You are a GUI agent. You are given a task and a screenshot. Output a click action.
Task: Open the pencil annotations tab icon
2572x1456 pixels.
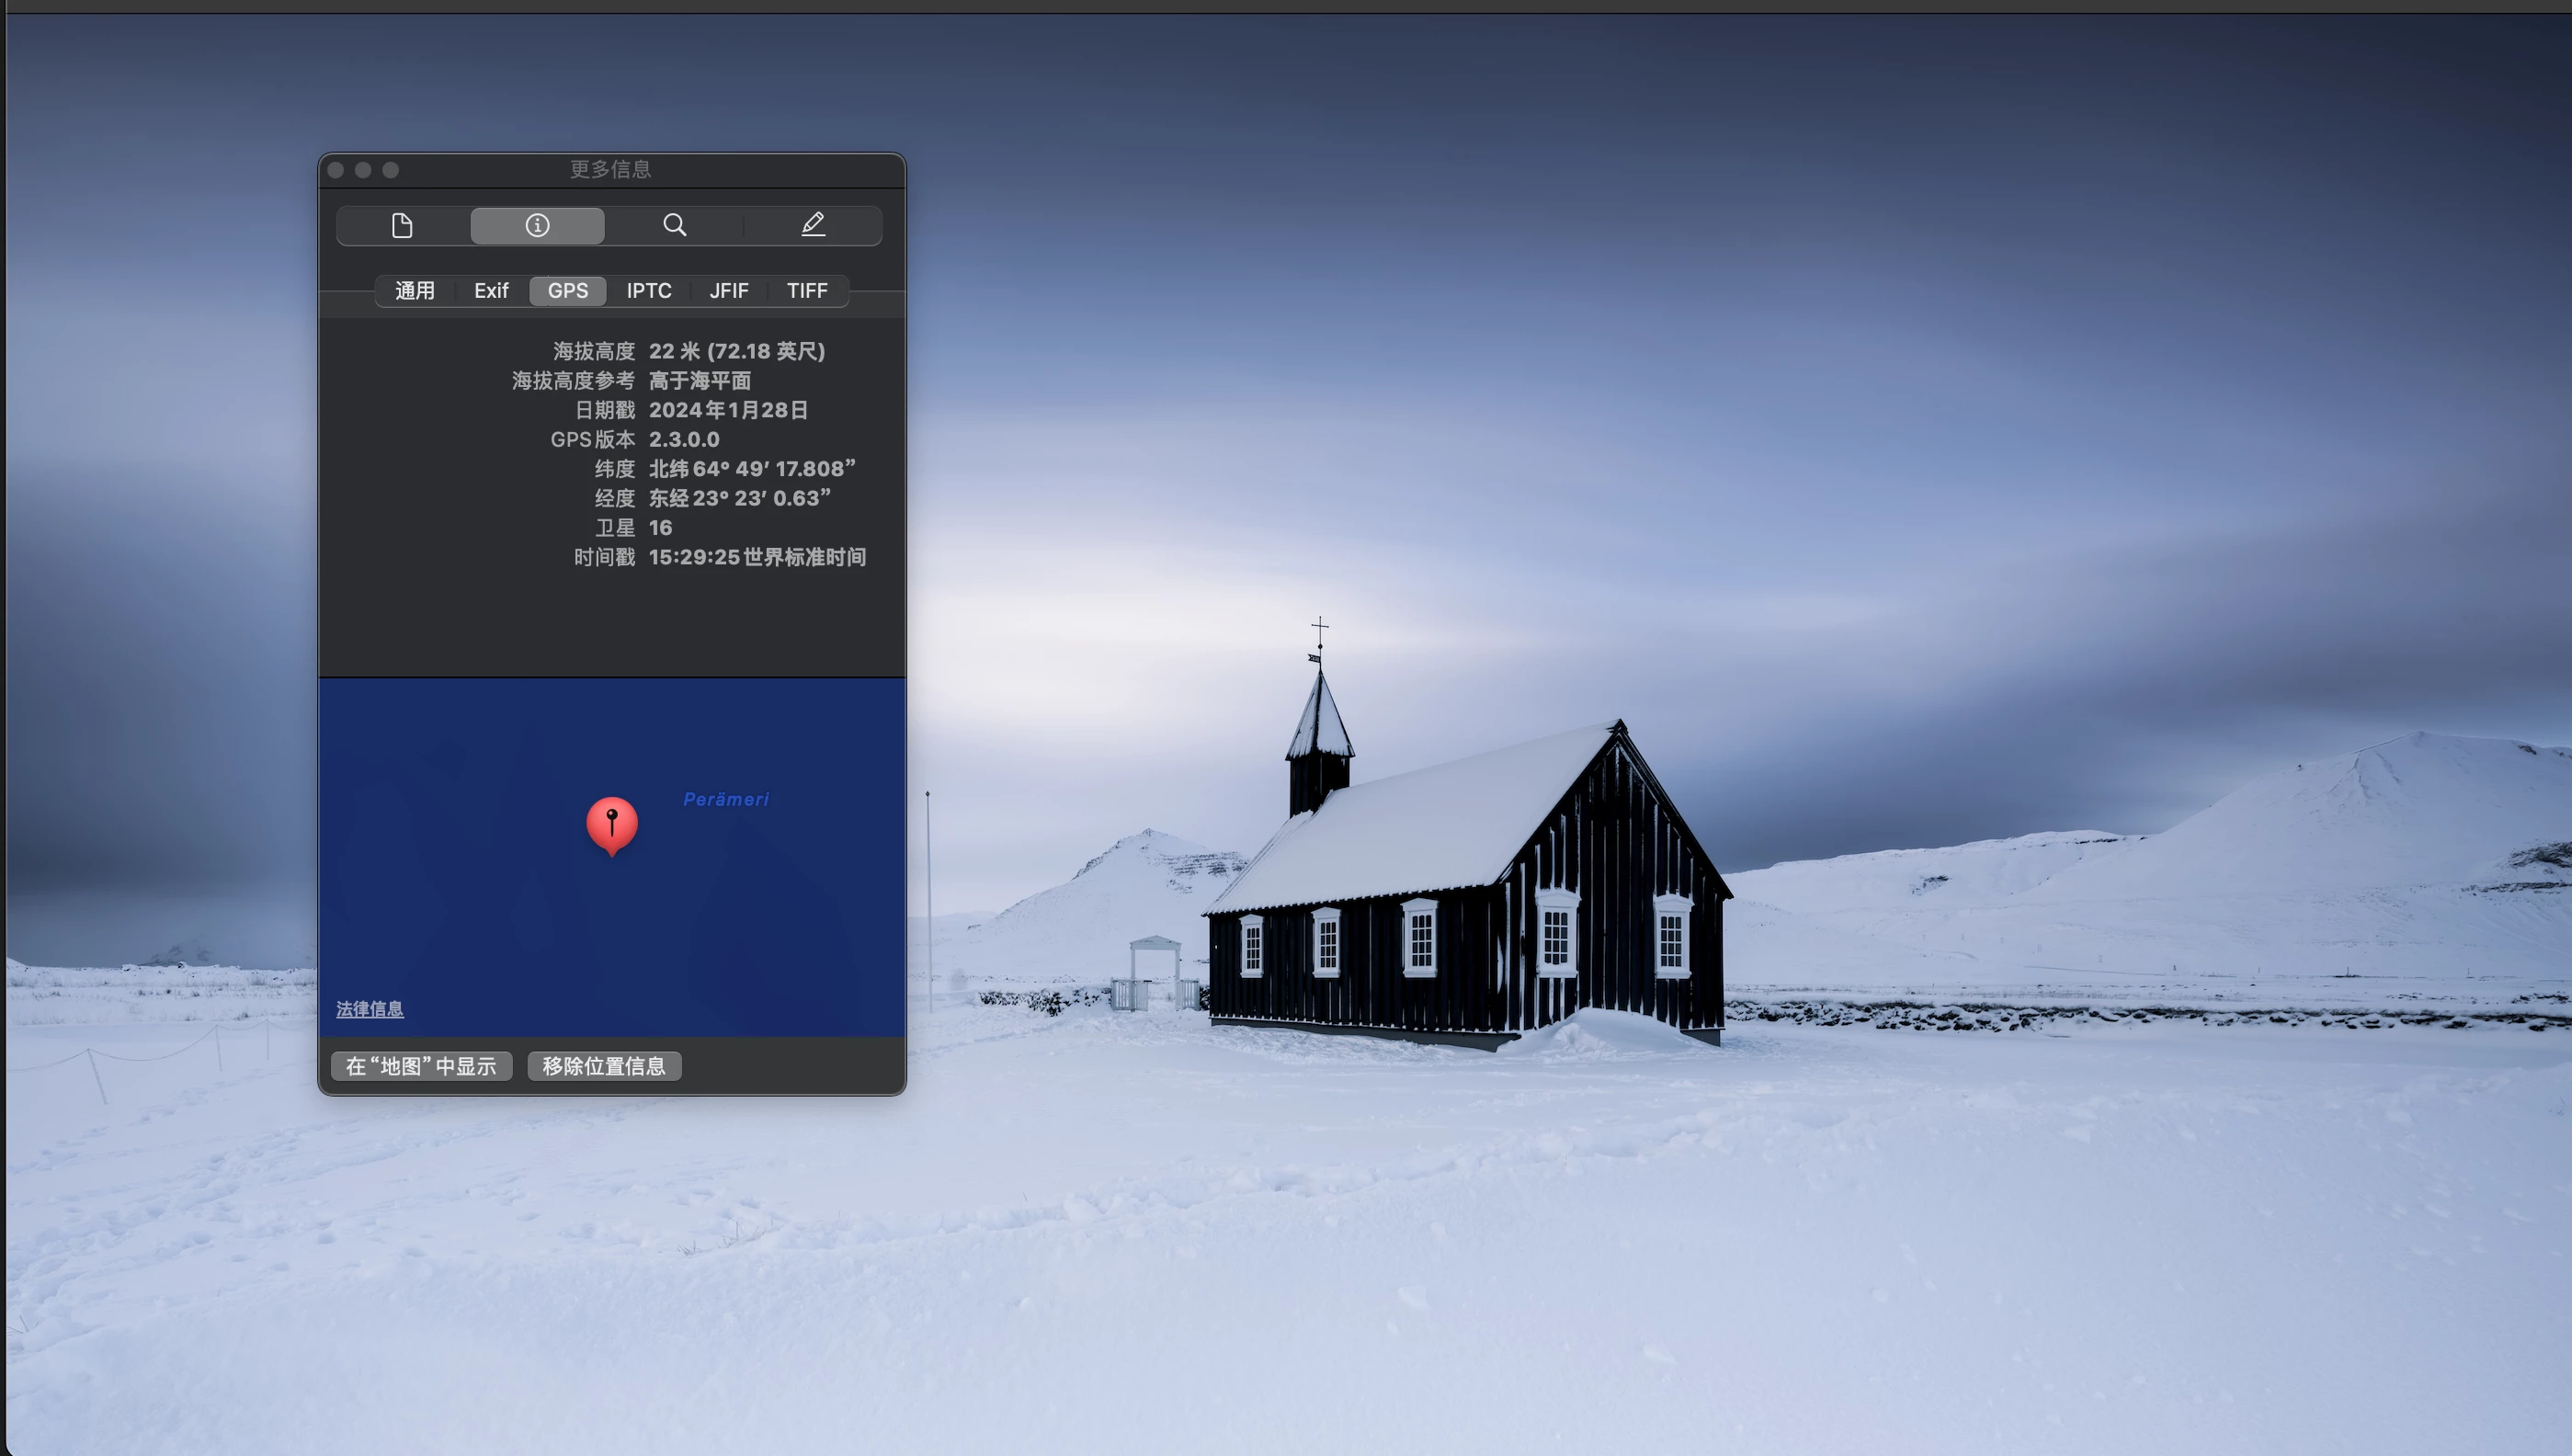(x=813, y=226)
